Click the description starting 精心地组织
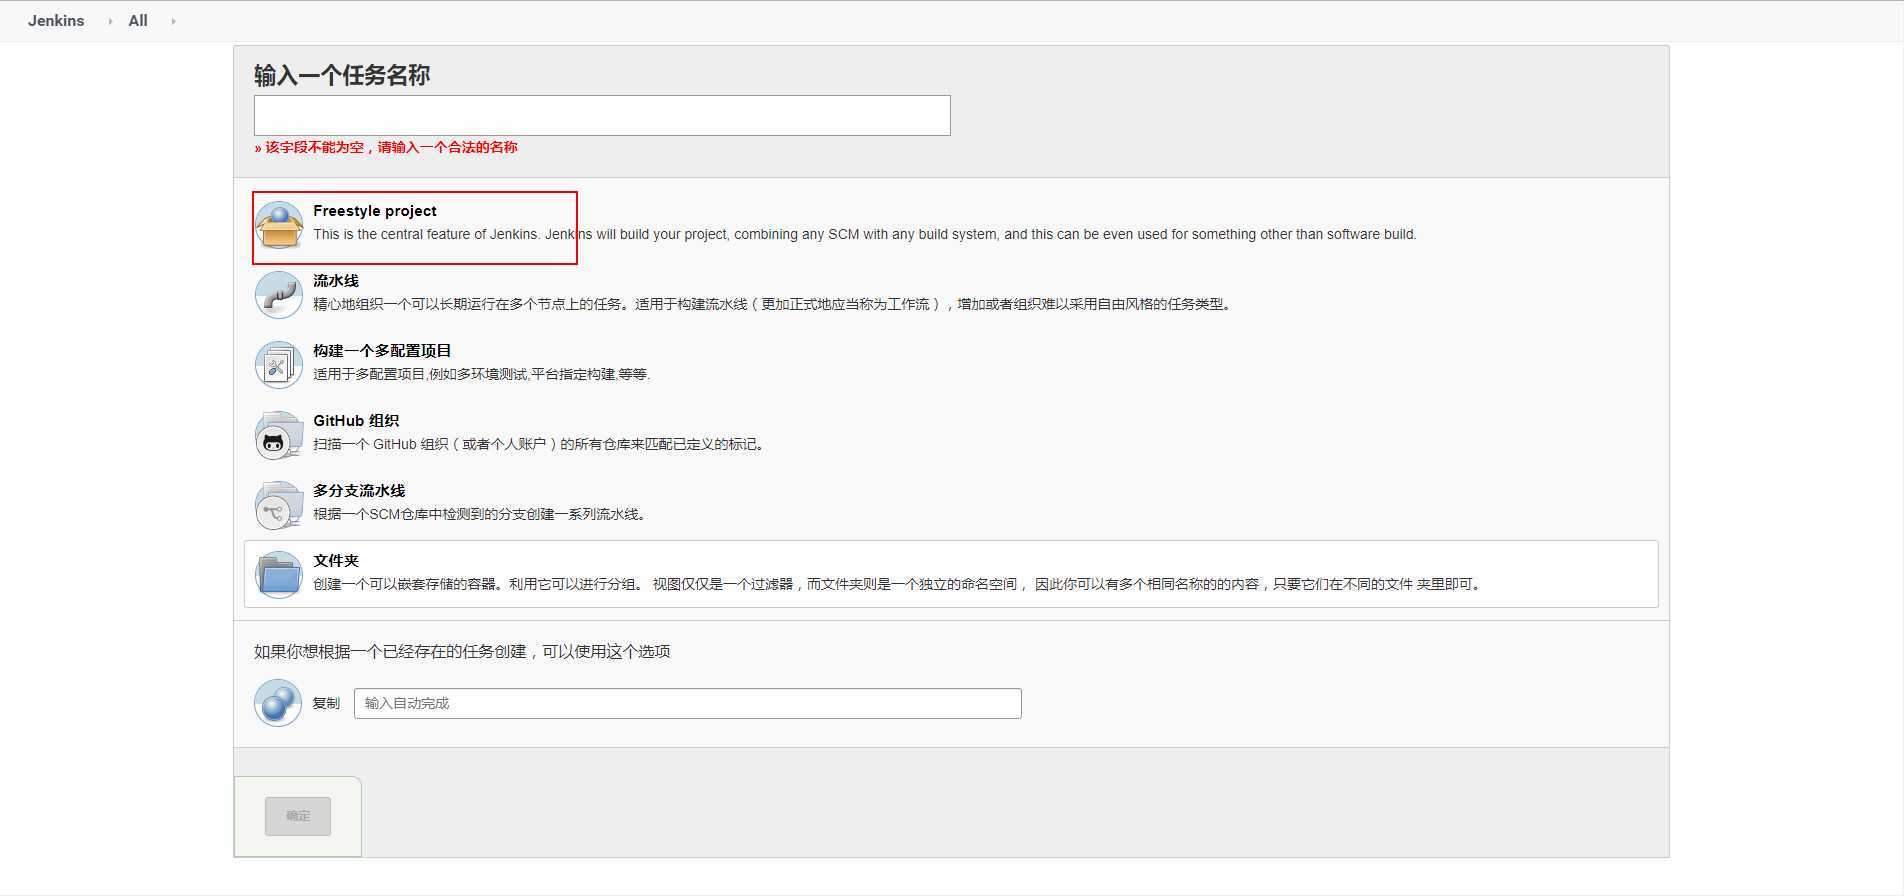Screen dimensions: 1904x896 click(x=774, y=304)
